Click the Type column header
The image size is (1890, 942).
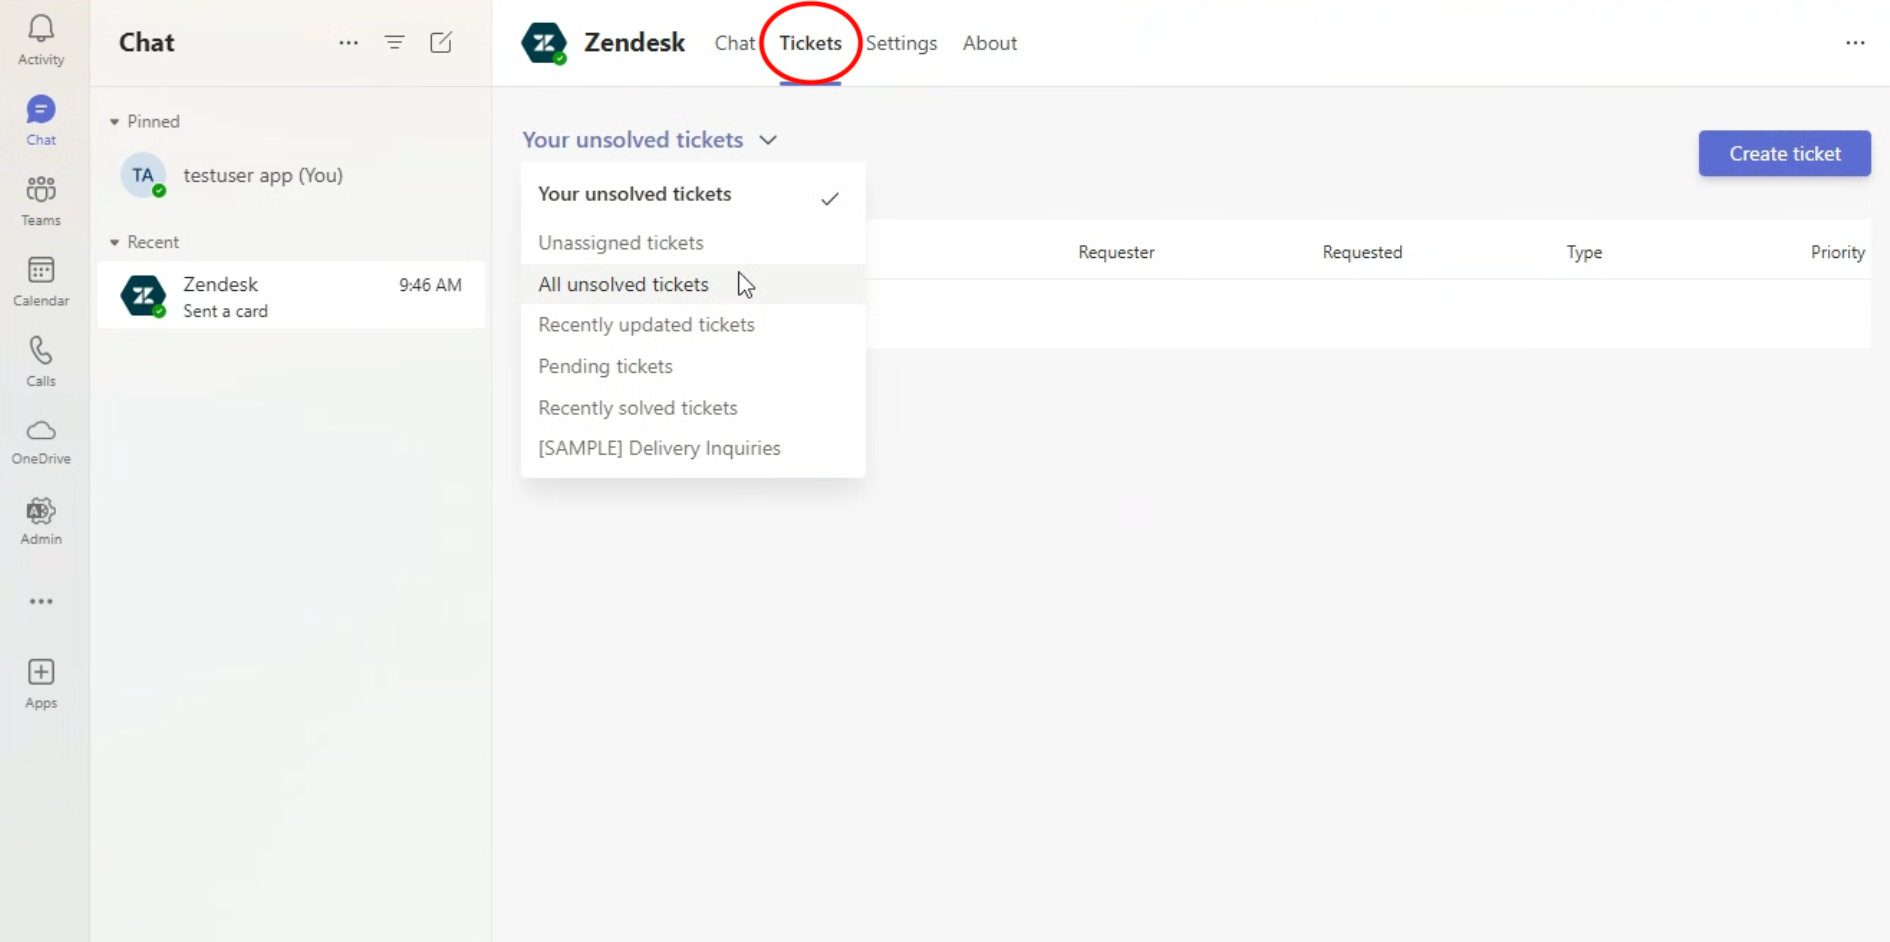(x=1584, y=252)
